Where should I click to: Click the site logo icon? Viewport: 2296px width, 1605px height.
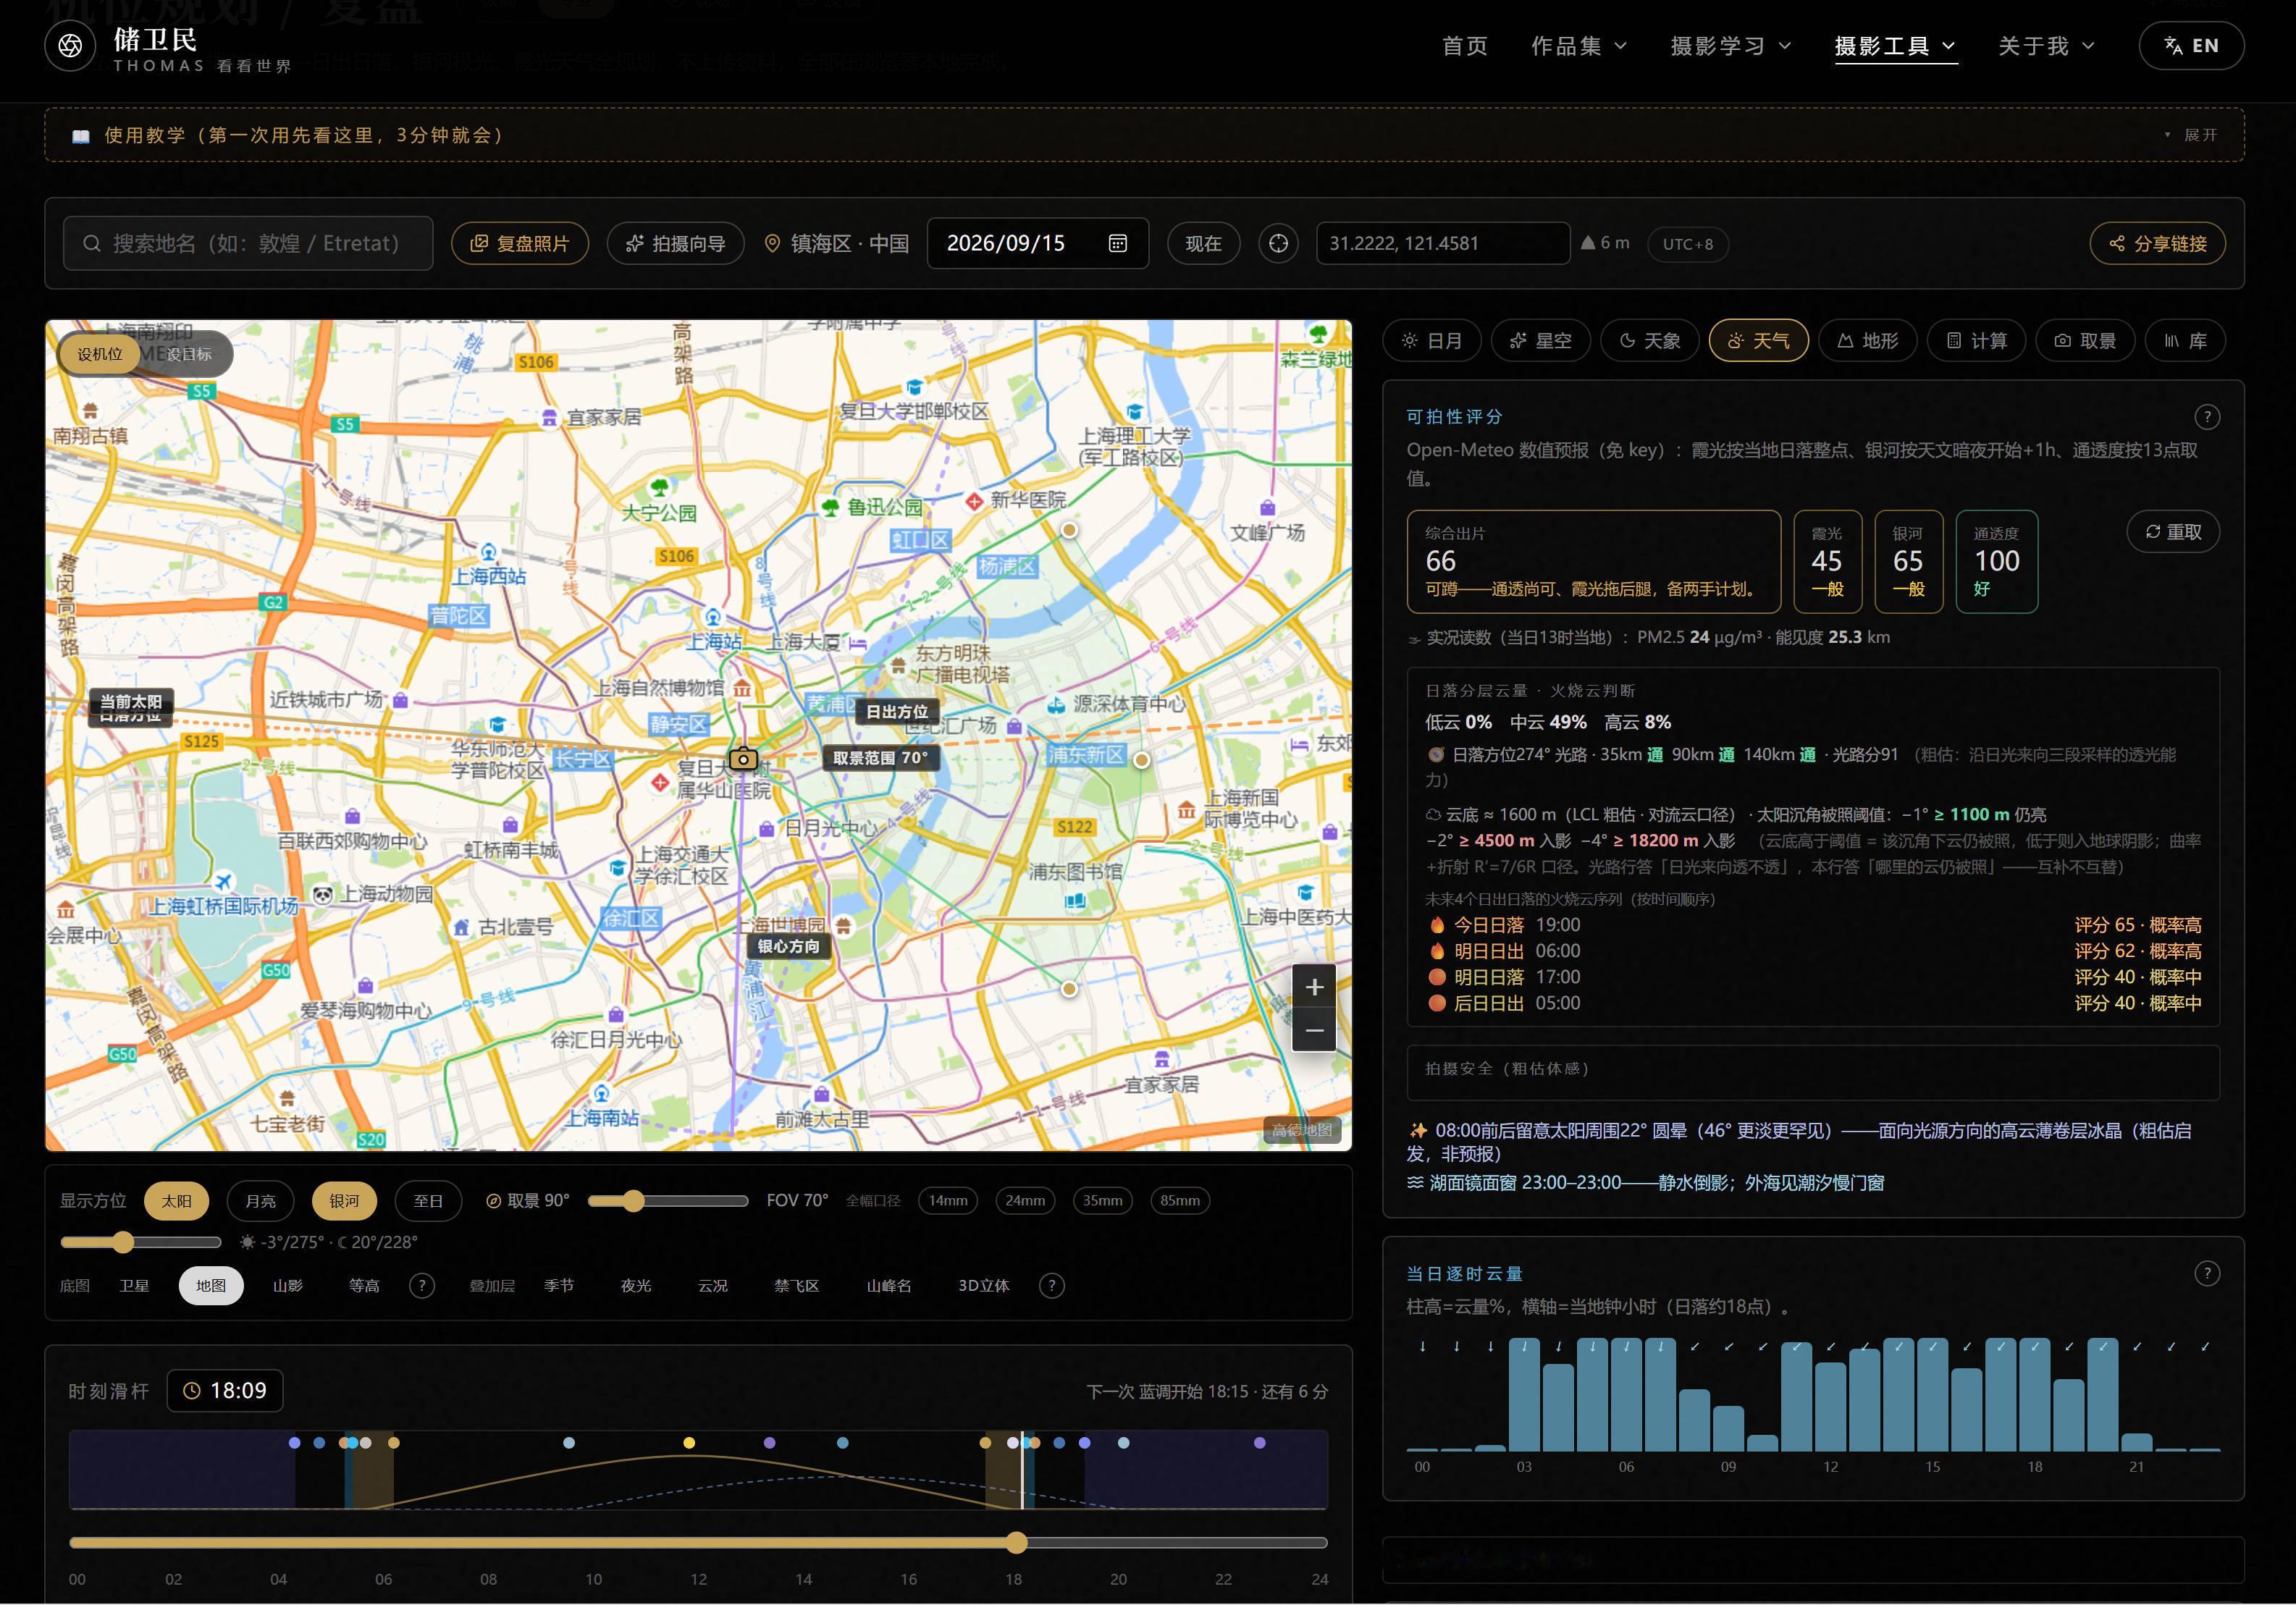point(70,46)
